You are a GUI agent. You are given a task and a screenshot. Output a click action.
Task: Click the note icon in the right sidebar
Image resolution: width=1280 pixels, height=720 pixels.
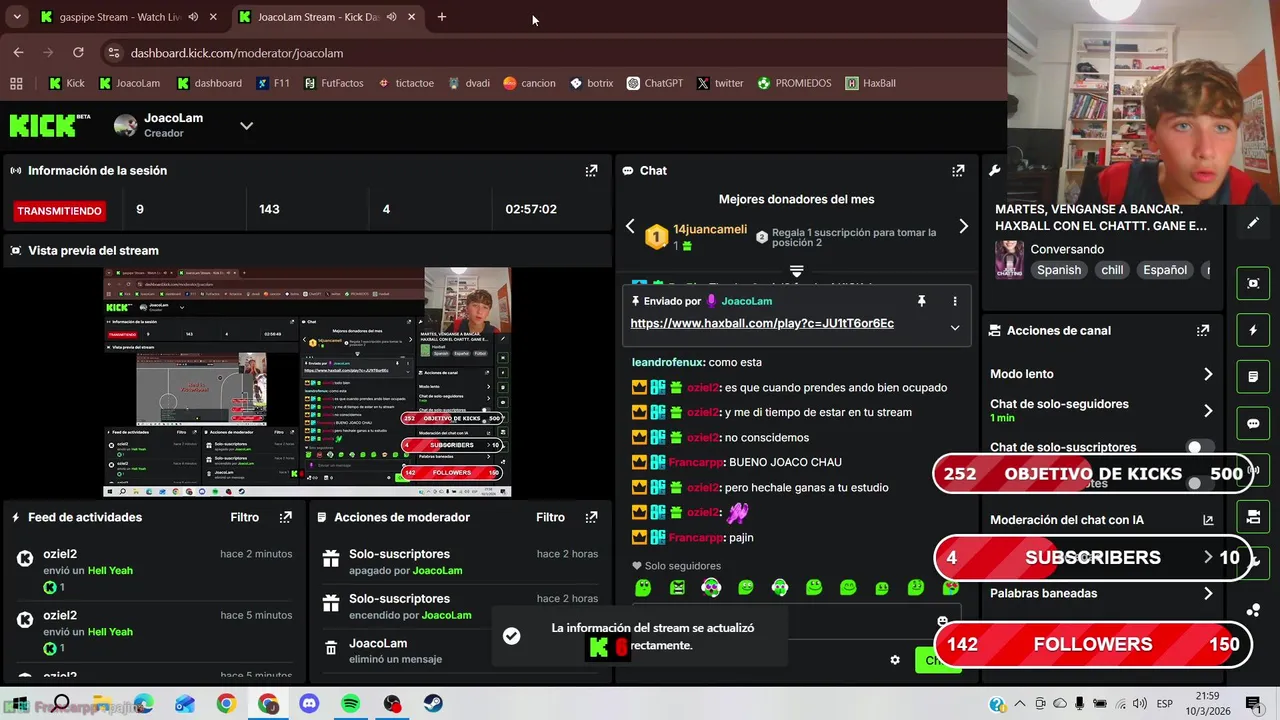[1253, 377]
